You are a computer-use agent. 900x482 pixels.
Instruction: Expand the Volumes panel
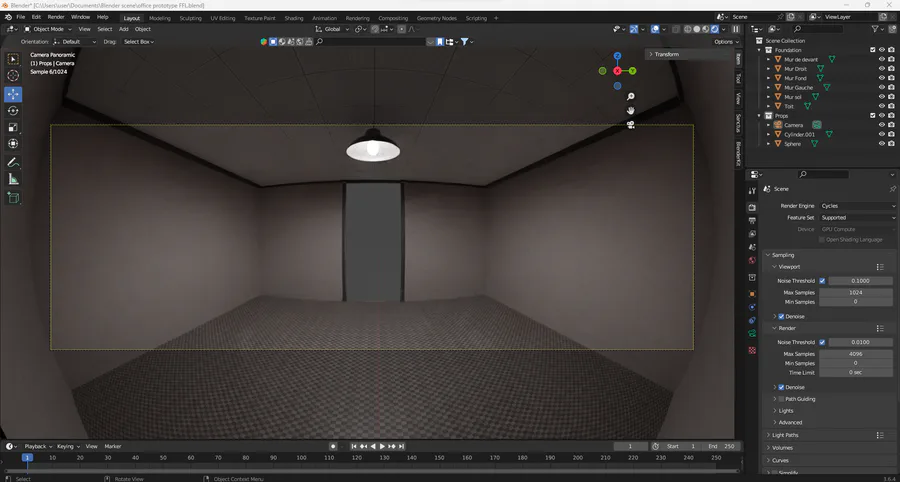[x=768, y=448]
